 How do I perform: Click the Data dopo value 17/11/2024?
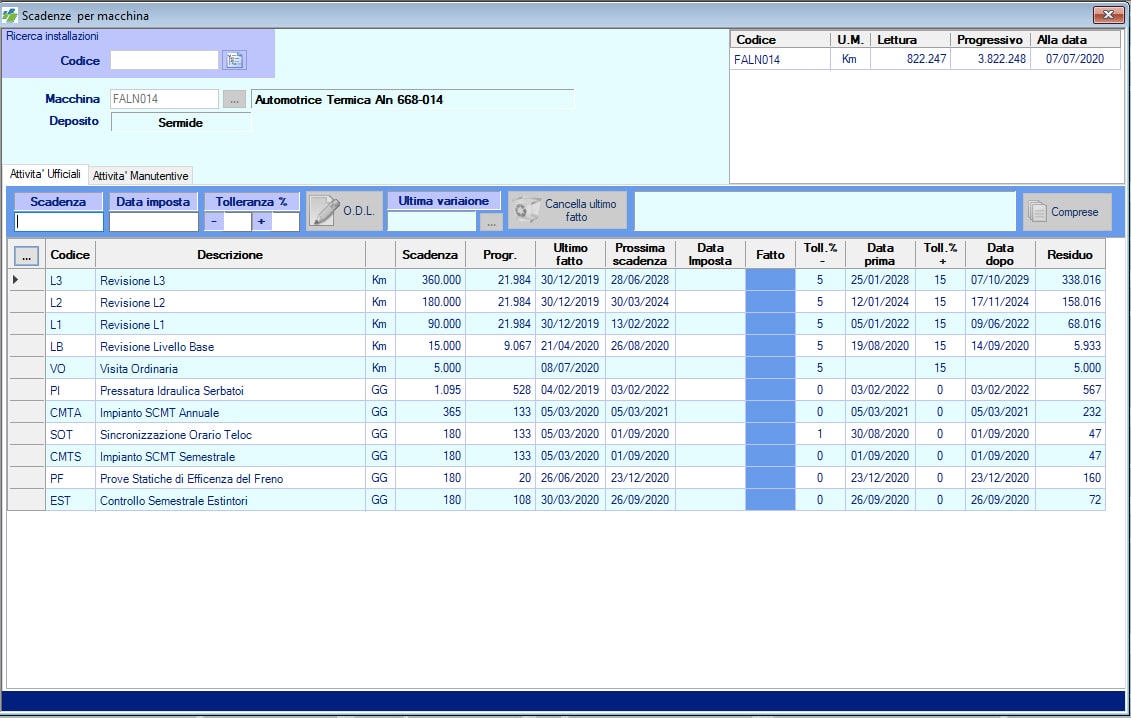tap(1000, 302)
